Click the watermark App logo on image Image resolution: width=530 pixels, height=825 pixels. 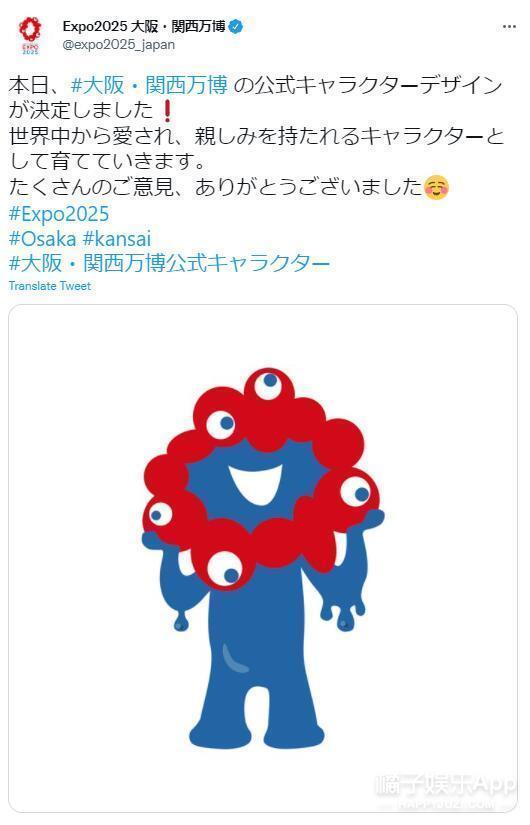coord(445,788)
